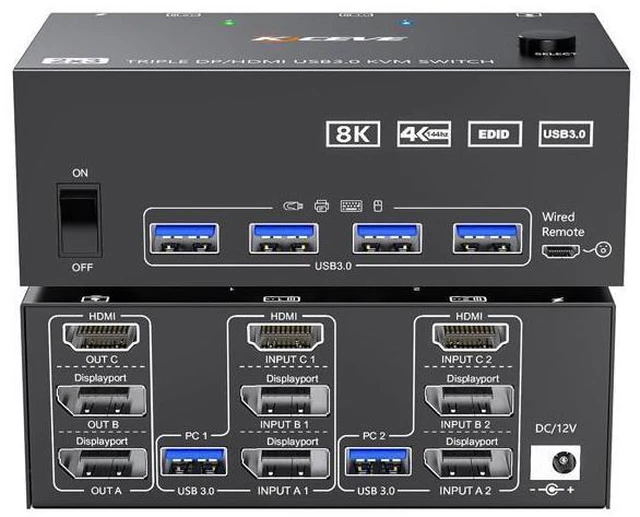Click the 'ON' label above power switch
The width and height of the screenshot is (640, 517).
click(80, 173)
